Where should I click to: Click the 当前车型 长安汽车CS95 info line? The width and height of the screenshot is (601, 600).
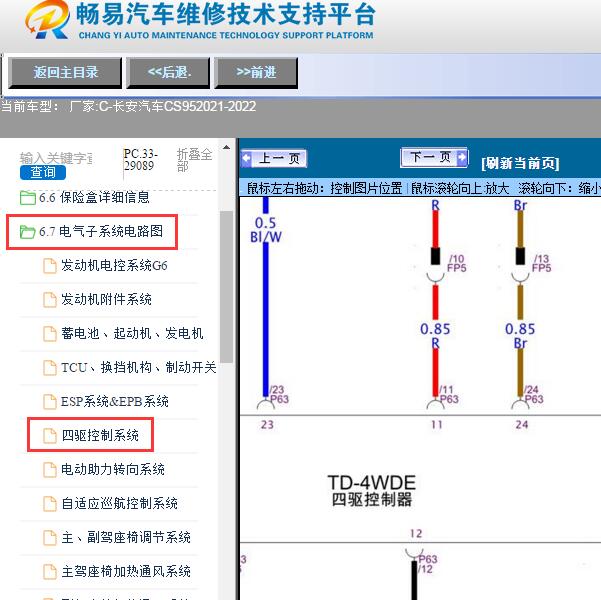click(128, 106)
